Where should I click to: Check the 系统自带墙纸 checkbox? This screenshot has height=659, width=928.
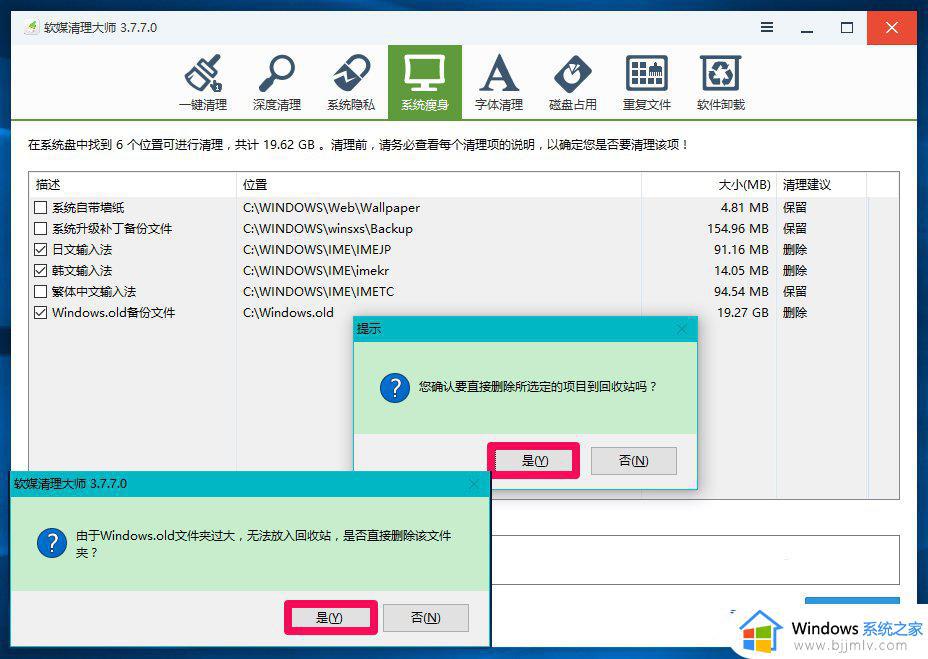pyautogui.click(x=40, y=208)
